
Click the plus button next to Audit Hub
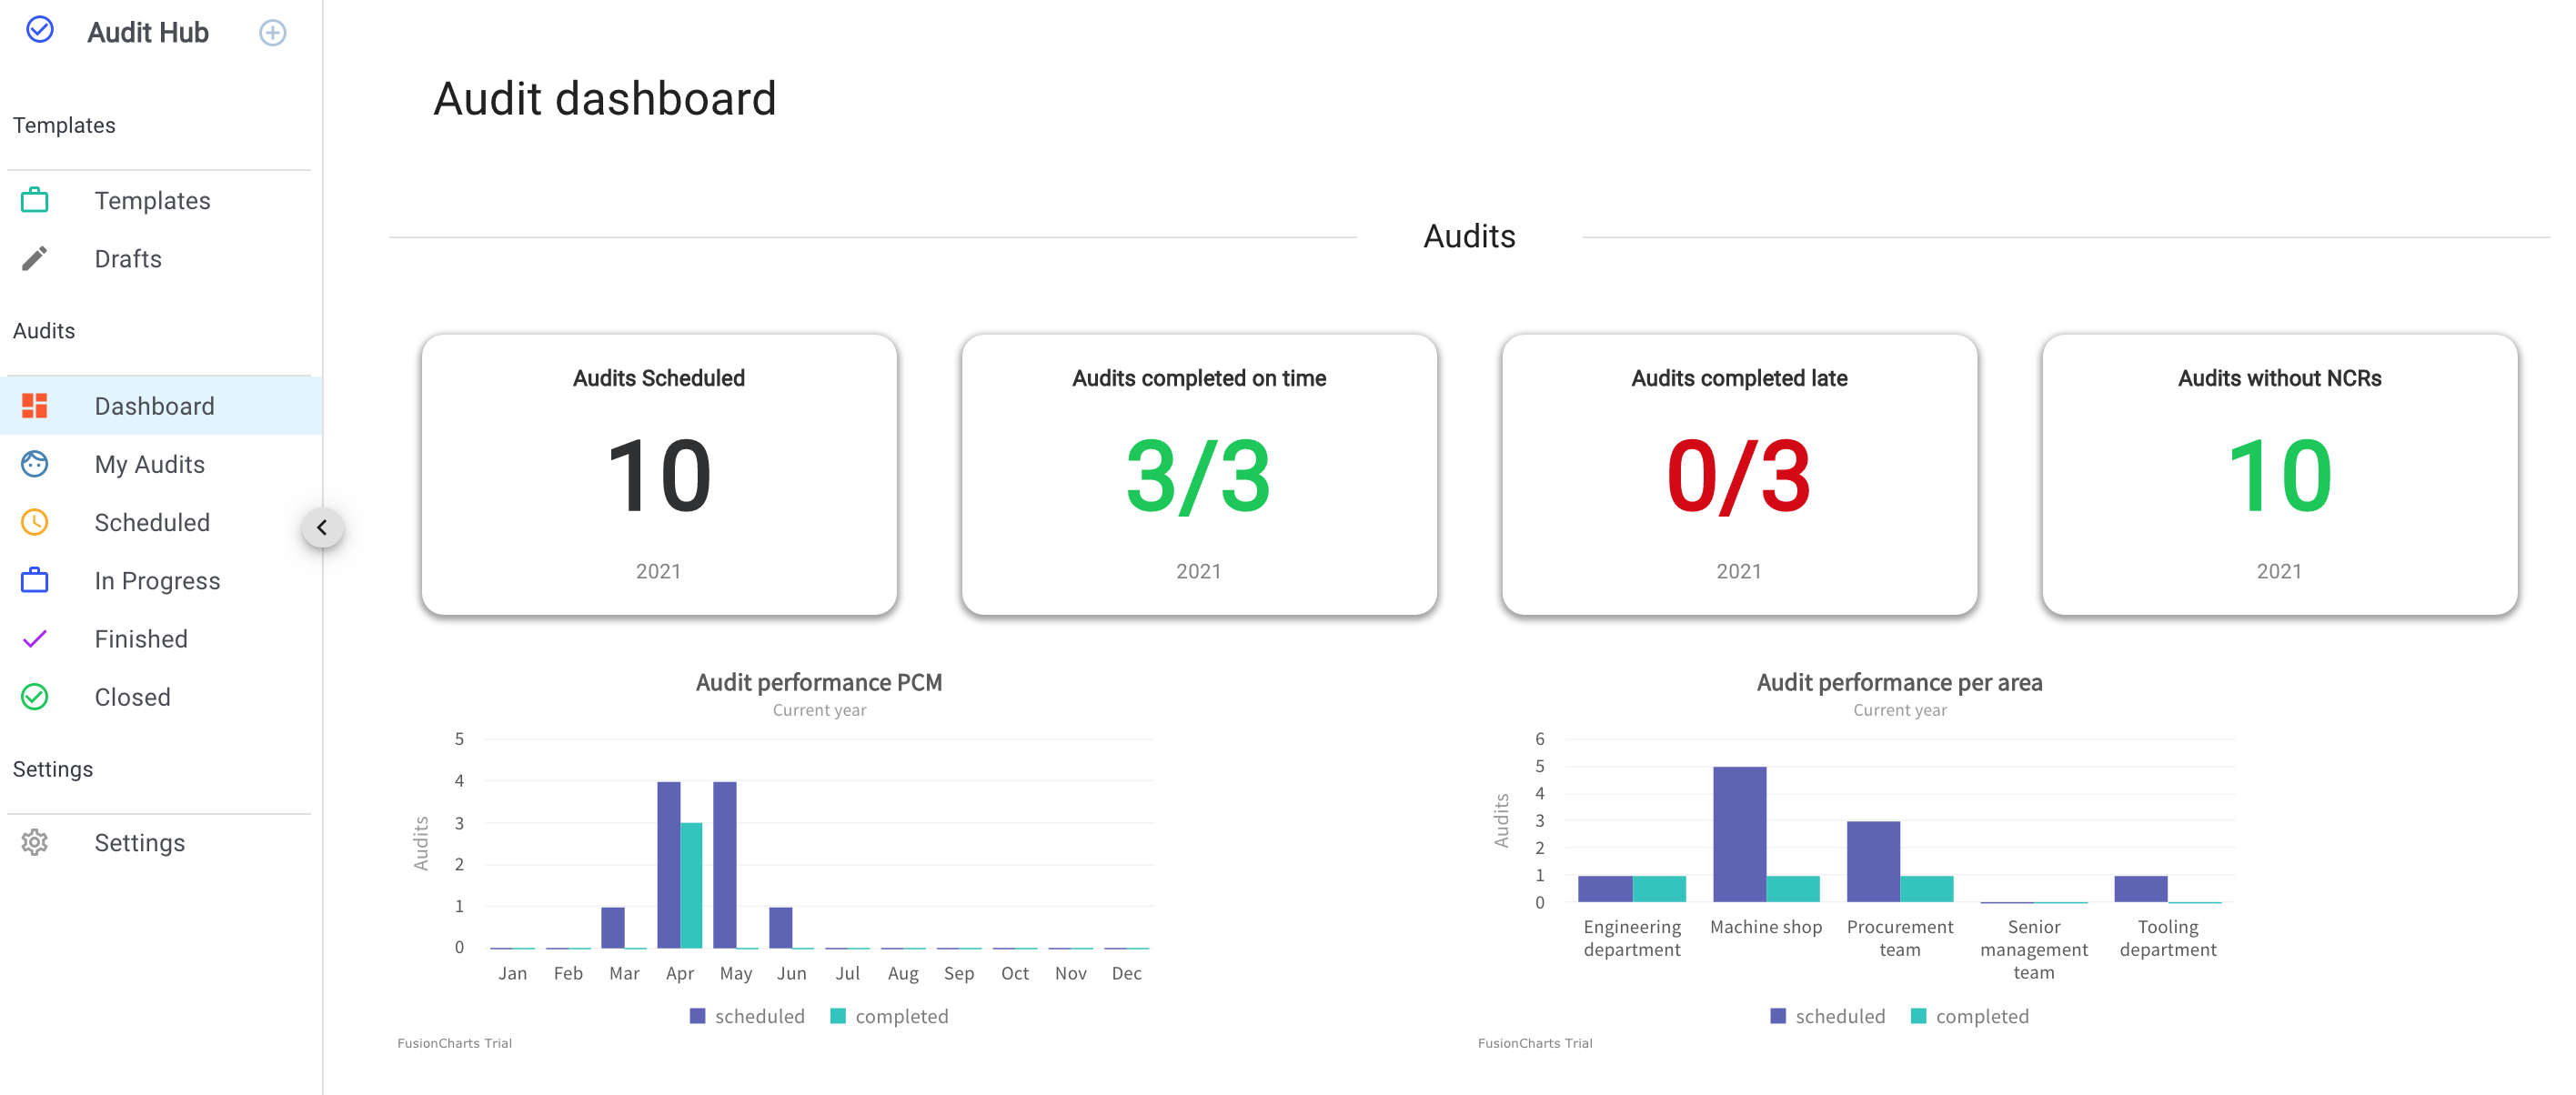point(272,31)
